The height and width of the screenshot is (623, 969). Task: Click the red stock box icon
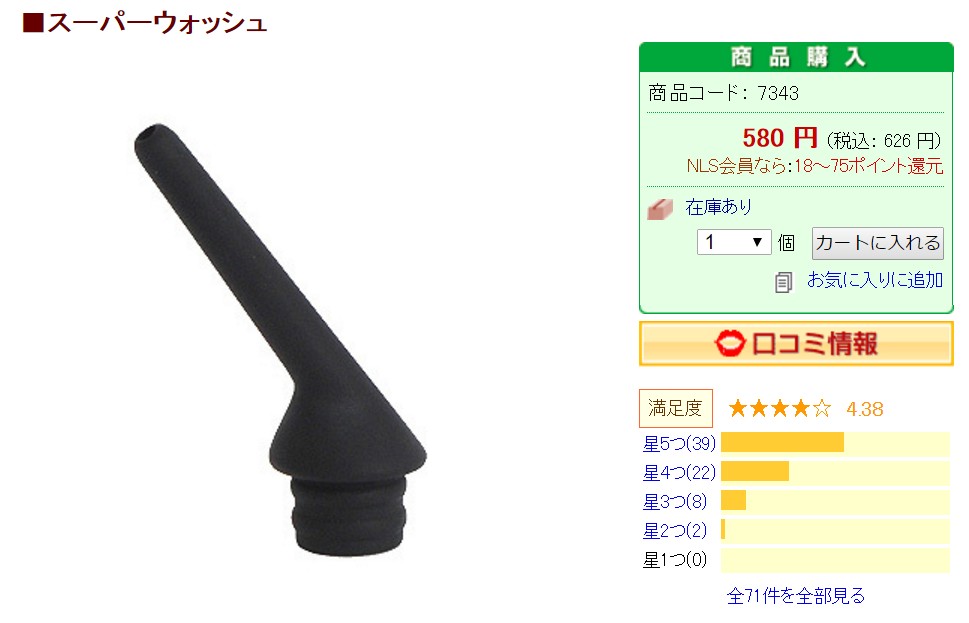coord(659,209)
